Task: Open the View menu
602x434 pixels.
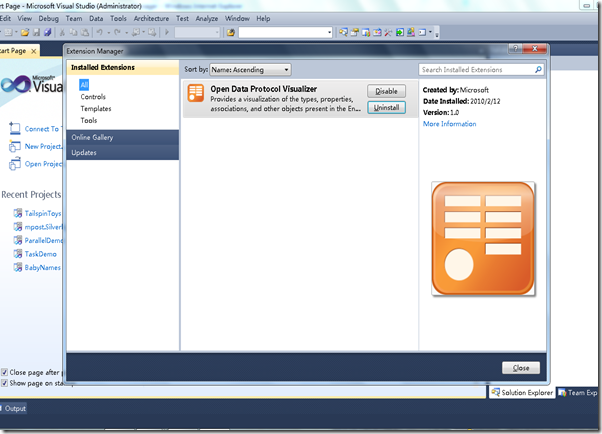Action: coord(25,18)
